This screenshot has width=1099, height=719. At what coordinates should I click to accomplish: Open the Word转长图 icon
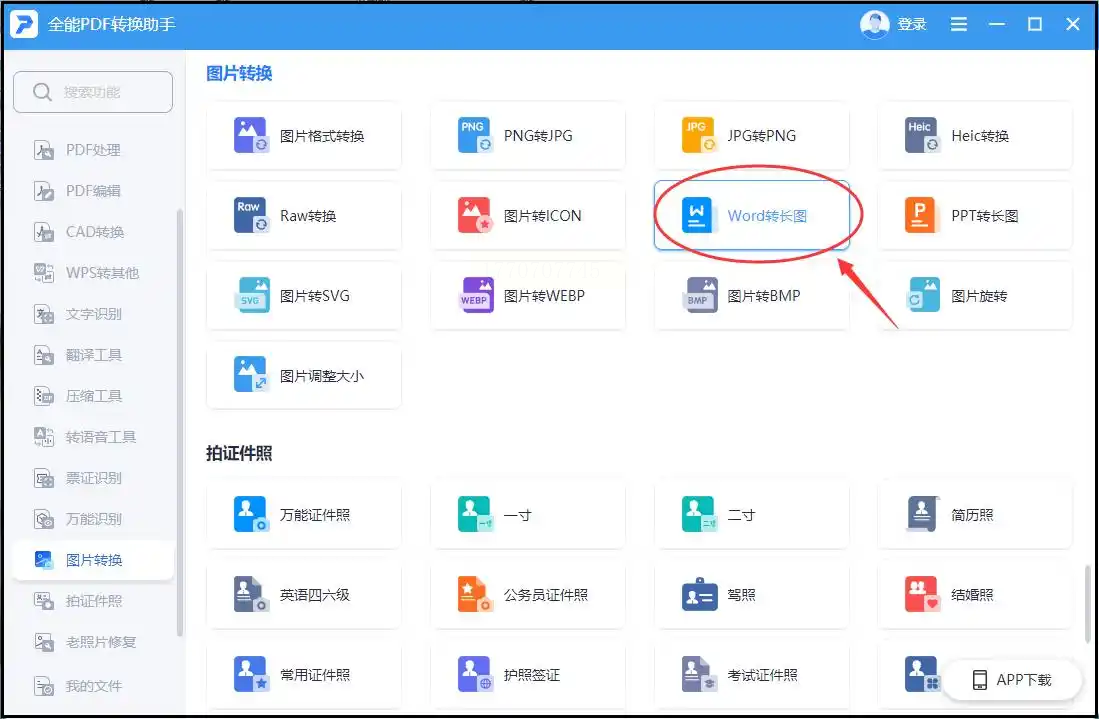698,215
